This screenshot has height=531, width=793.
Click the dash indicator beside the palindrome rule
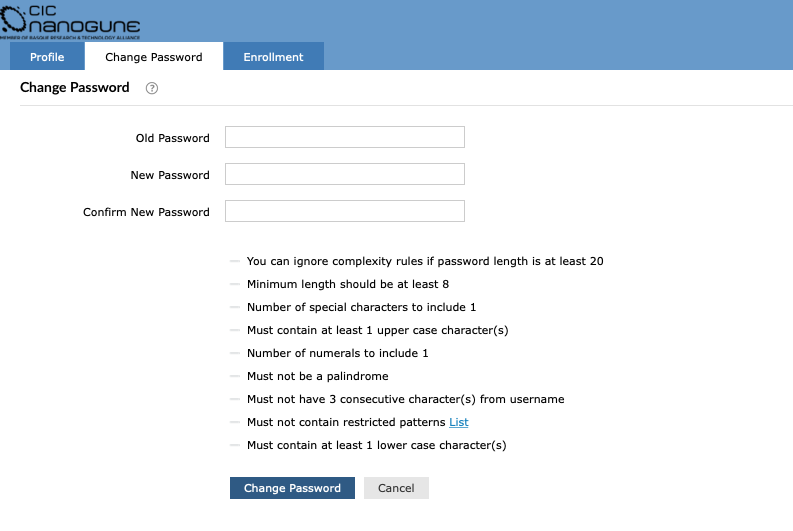pyautogui.click(x=236, y=376)
